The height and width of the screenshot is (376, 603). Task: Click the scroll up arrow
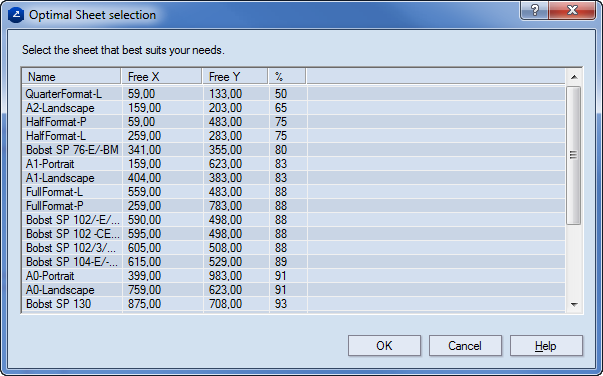574,77
